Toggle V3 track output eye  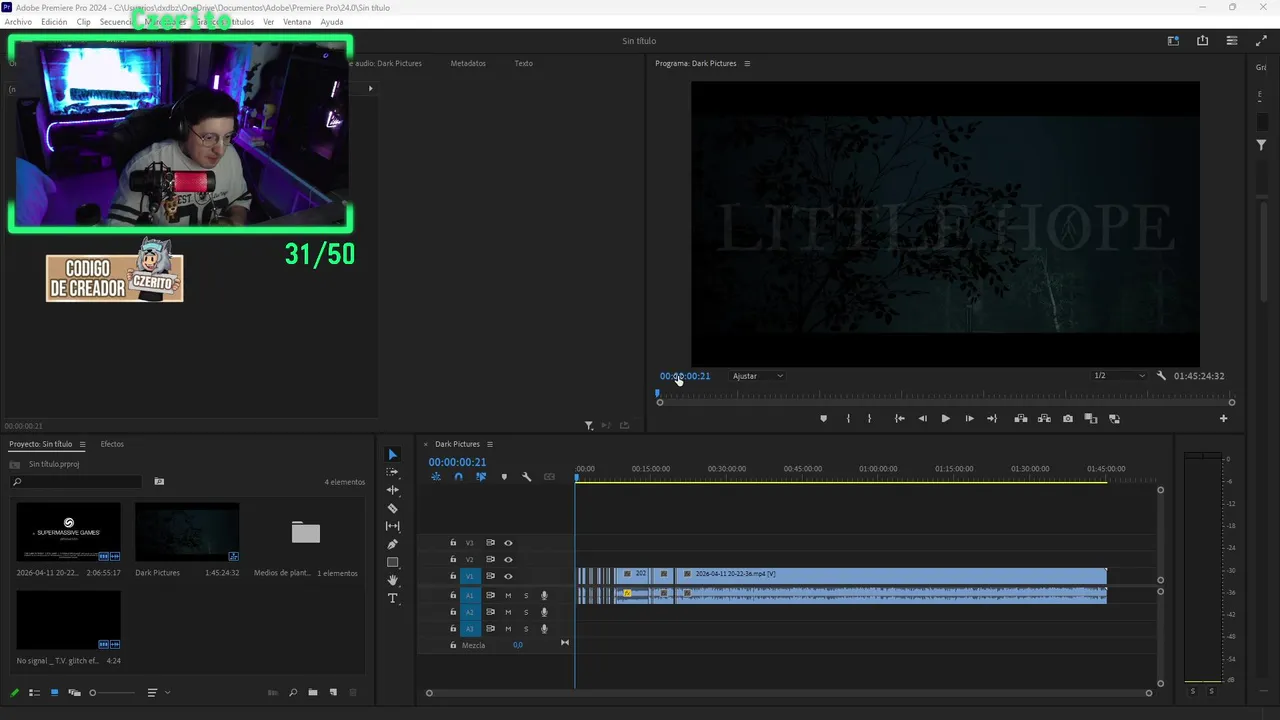pos(508,543)
